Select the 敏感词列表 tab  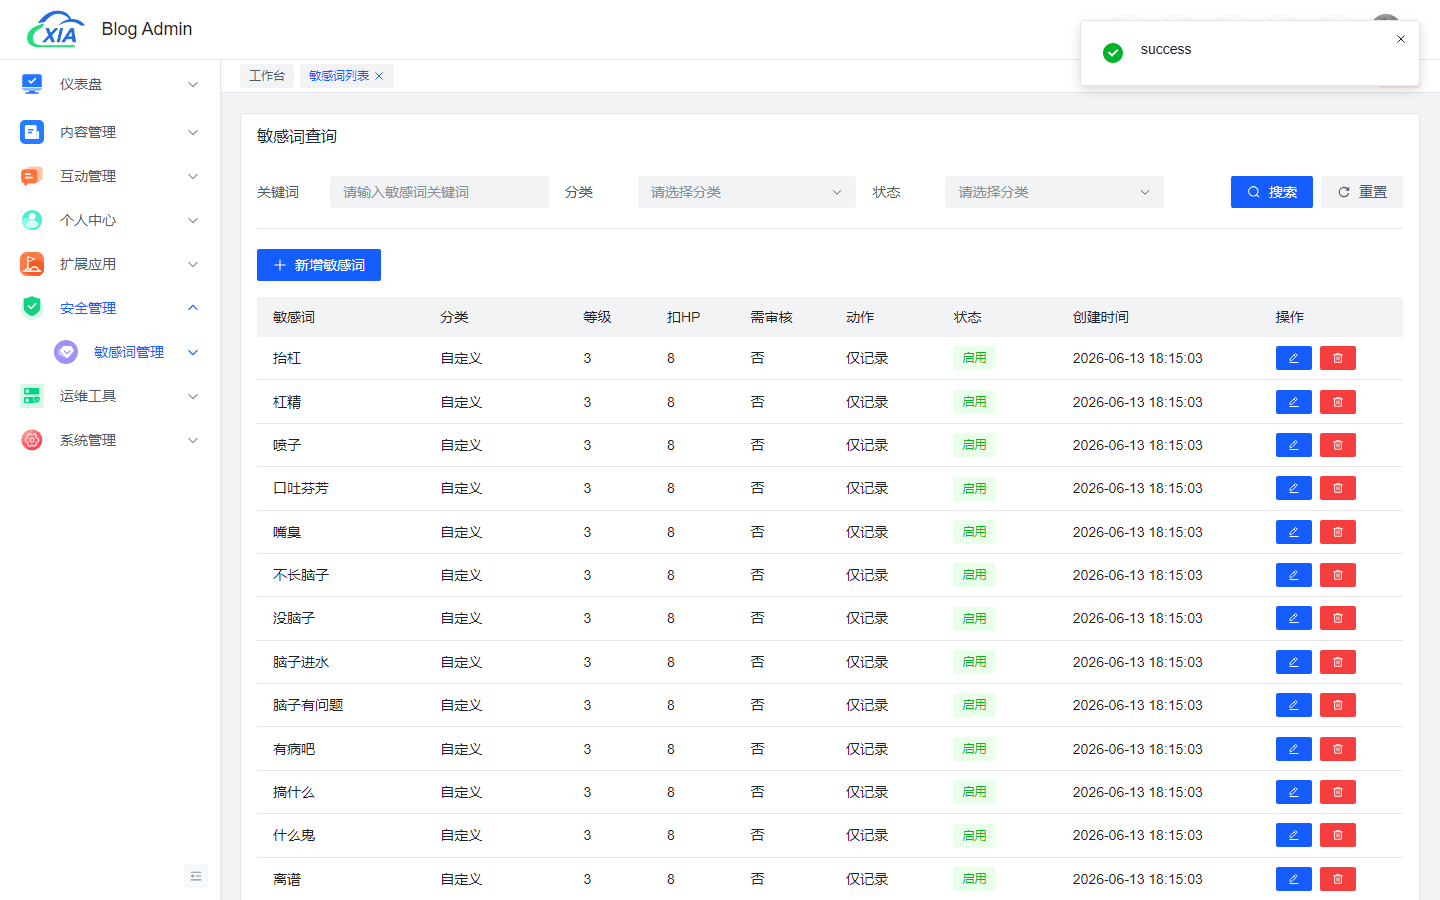coord(339,76)
